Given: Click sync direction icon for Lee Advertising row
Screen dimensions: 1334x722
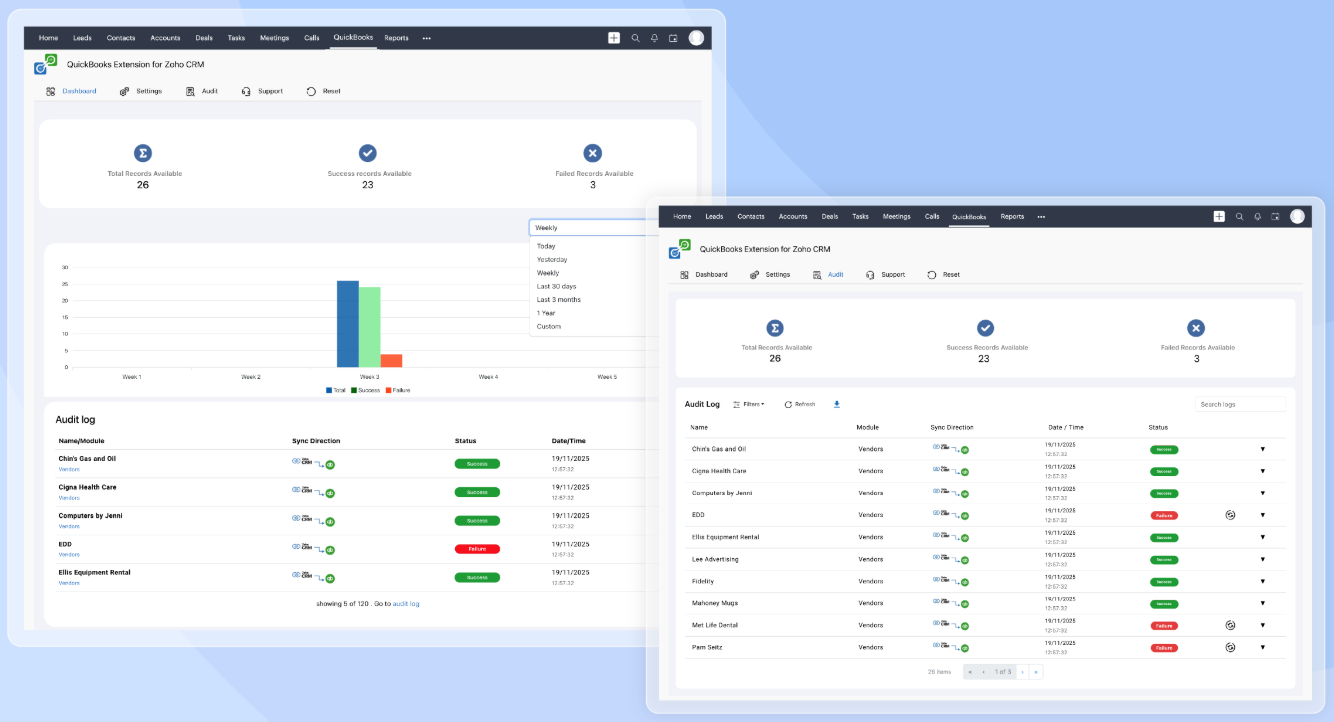Looking at the screenshot, I should pos(950,559).
